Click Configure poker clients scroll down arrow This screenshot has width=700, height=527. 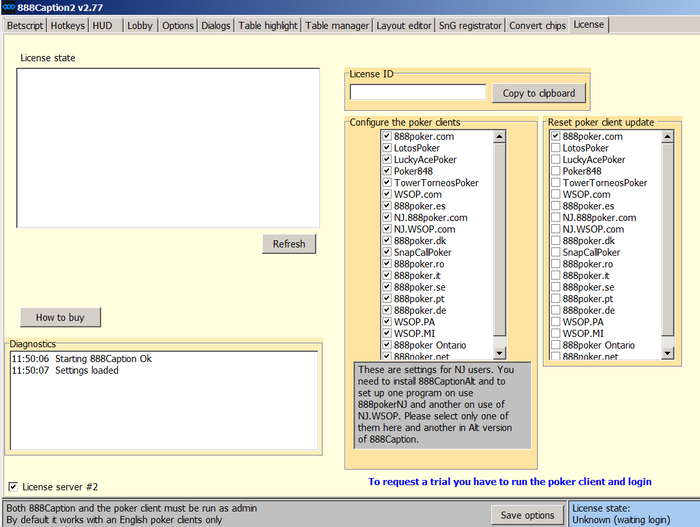tap(500, 353)
